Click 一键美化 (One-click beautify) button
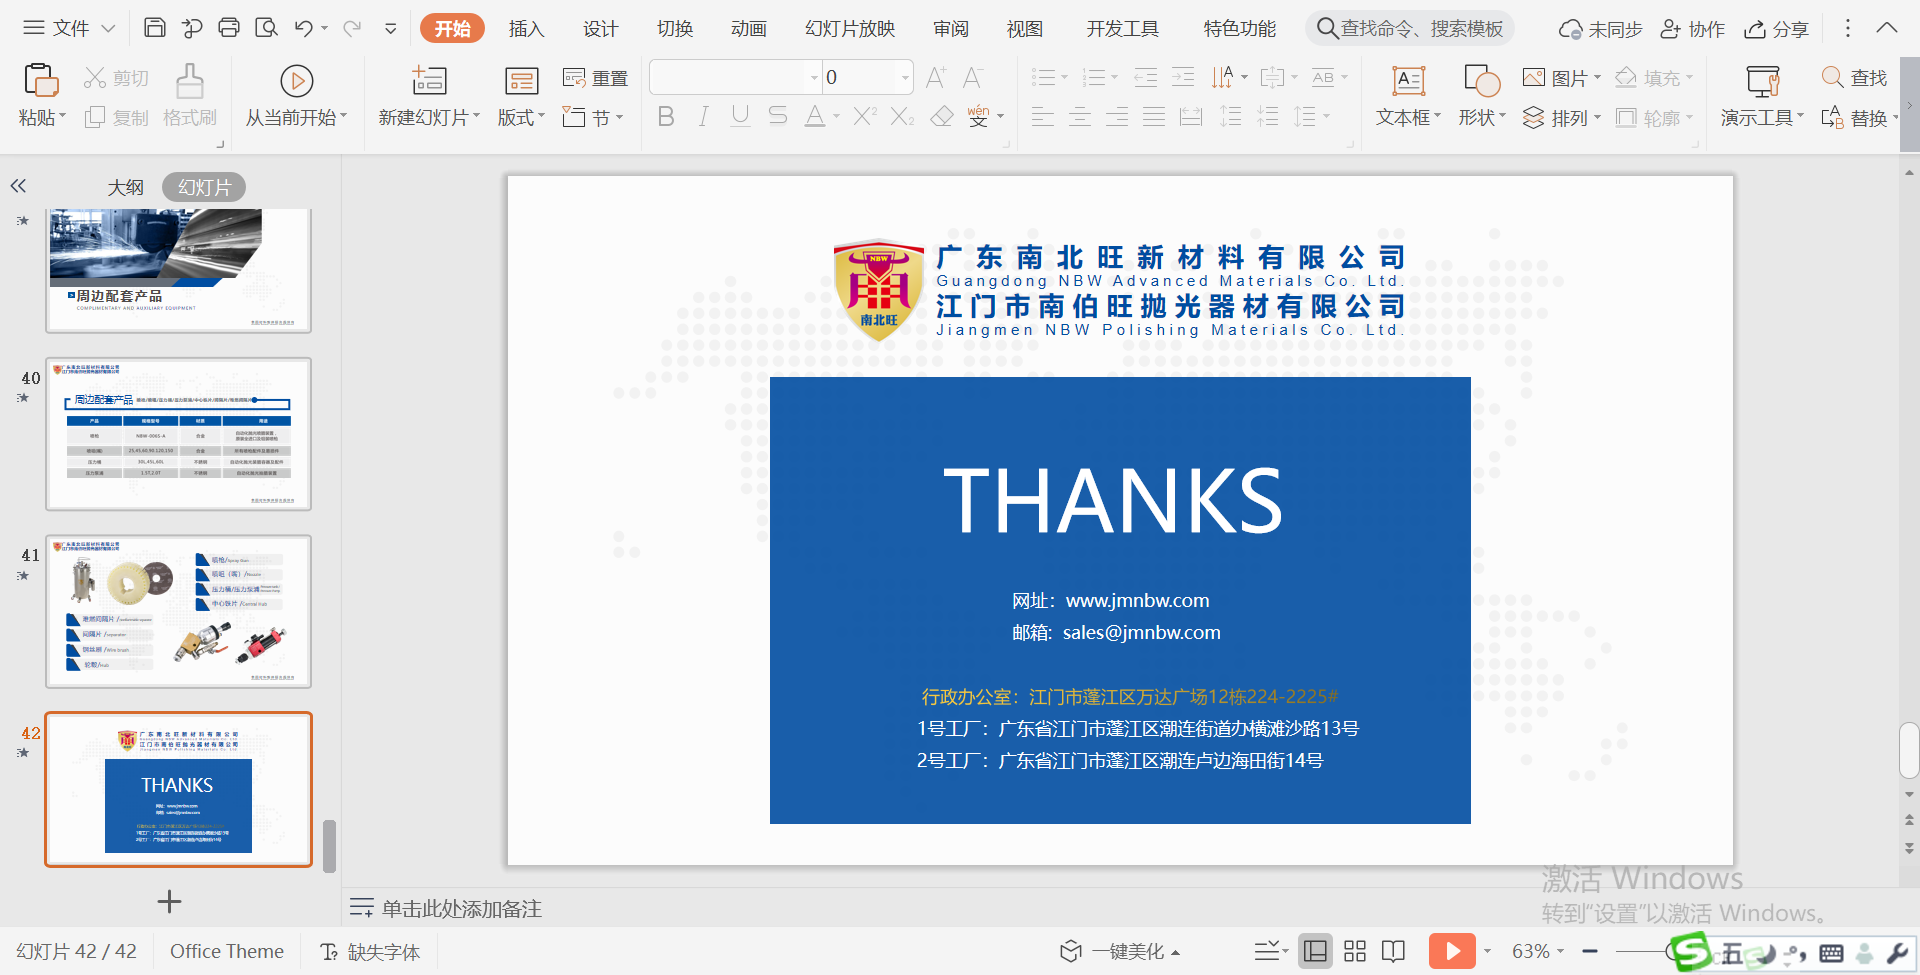 click(1120, 951)
